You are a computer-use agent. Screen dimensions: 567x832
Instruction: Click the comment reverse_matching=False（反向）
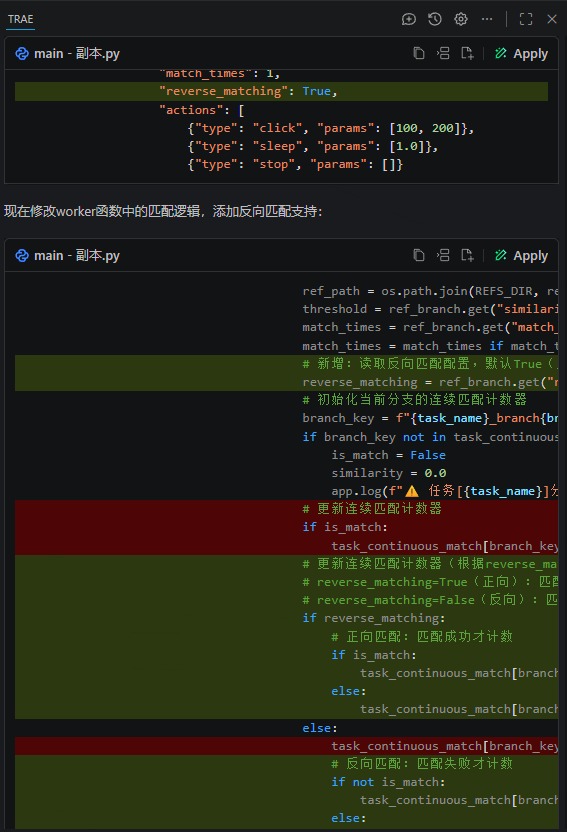pos(430,600)
